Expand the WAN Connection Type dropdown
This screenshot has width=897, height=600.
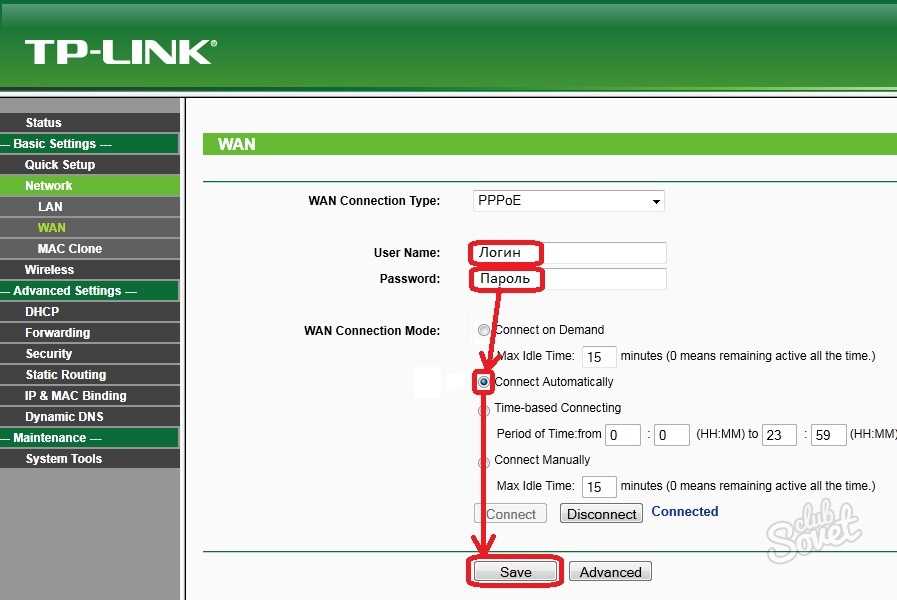[x=569, y=201]
